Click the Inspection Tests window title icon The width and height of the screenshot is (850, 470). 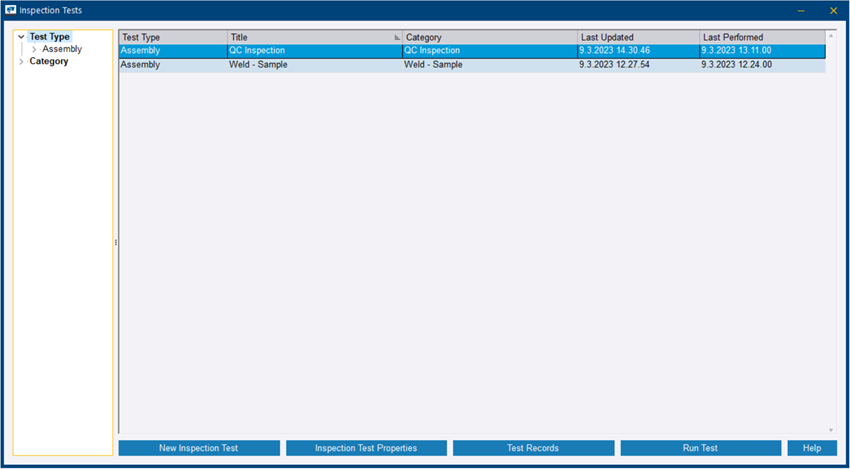coord(10,10)
